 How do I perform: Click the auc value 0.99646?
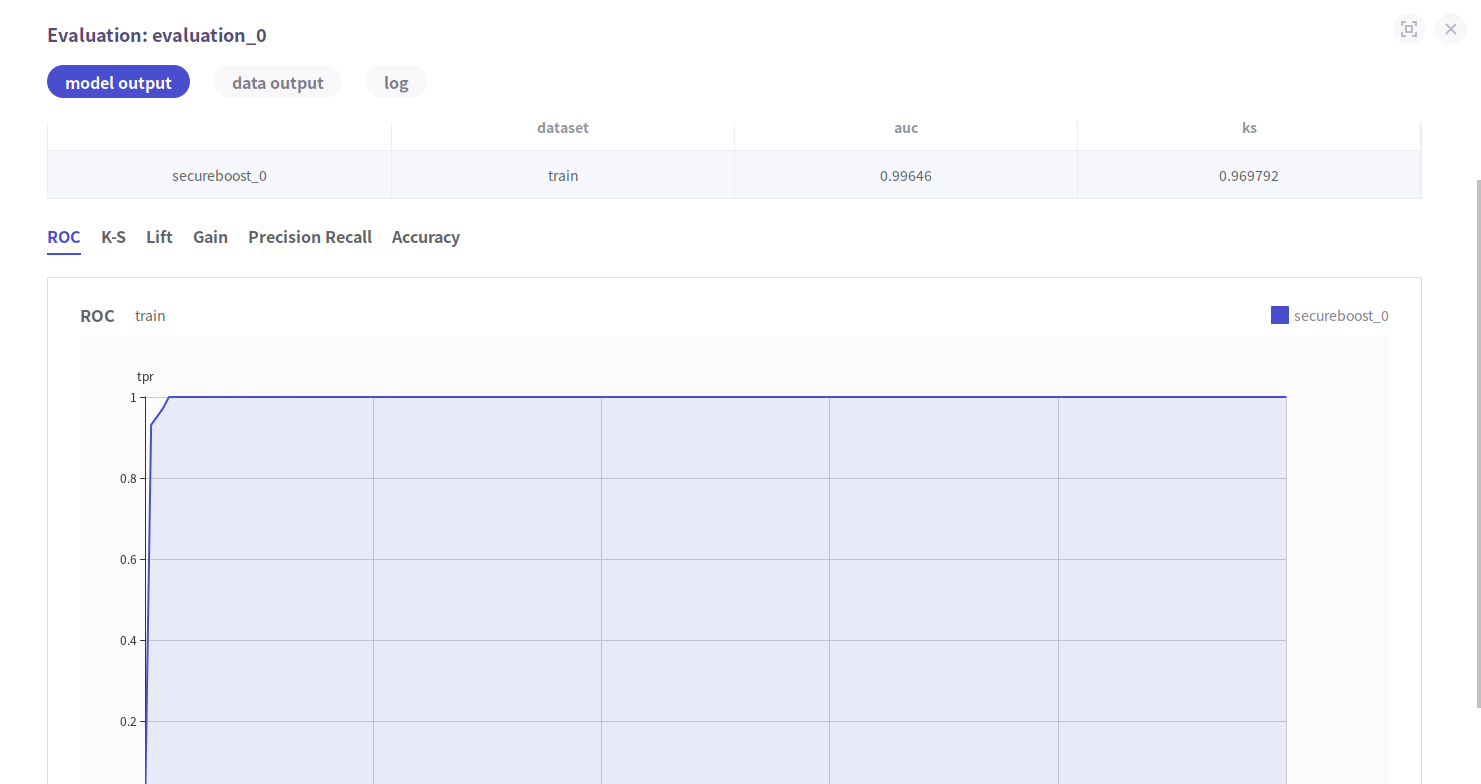(906, 175)
